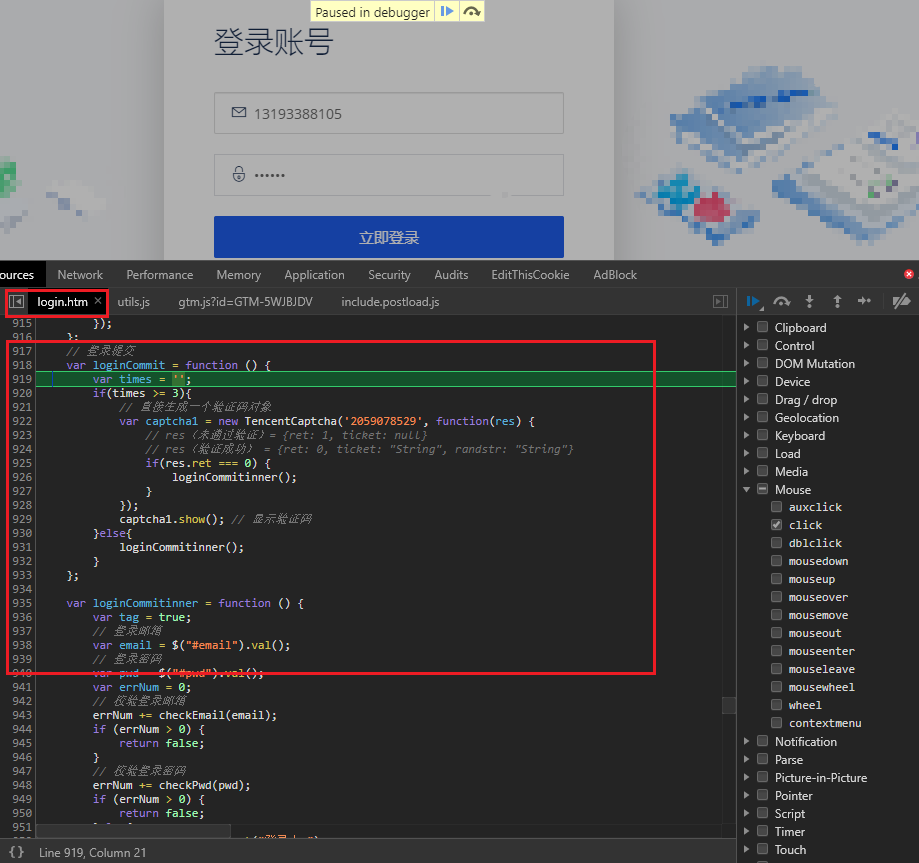The height and width of the screenshot is (863, 919).
Task: Click the lock icon in the password field
Action: pyautogui.click(x=239, y=174)
